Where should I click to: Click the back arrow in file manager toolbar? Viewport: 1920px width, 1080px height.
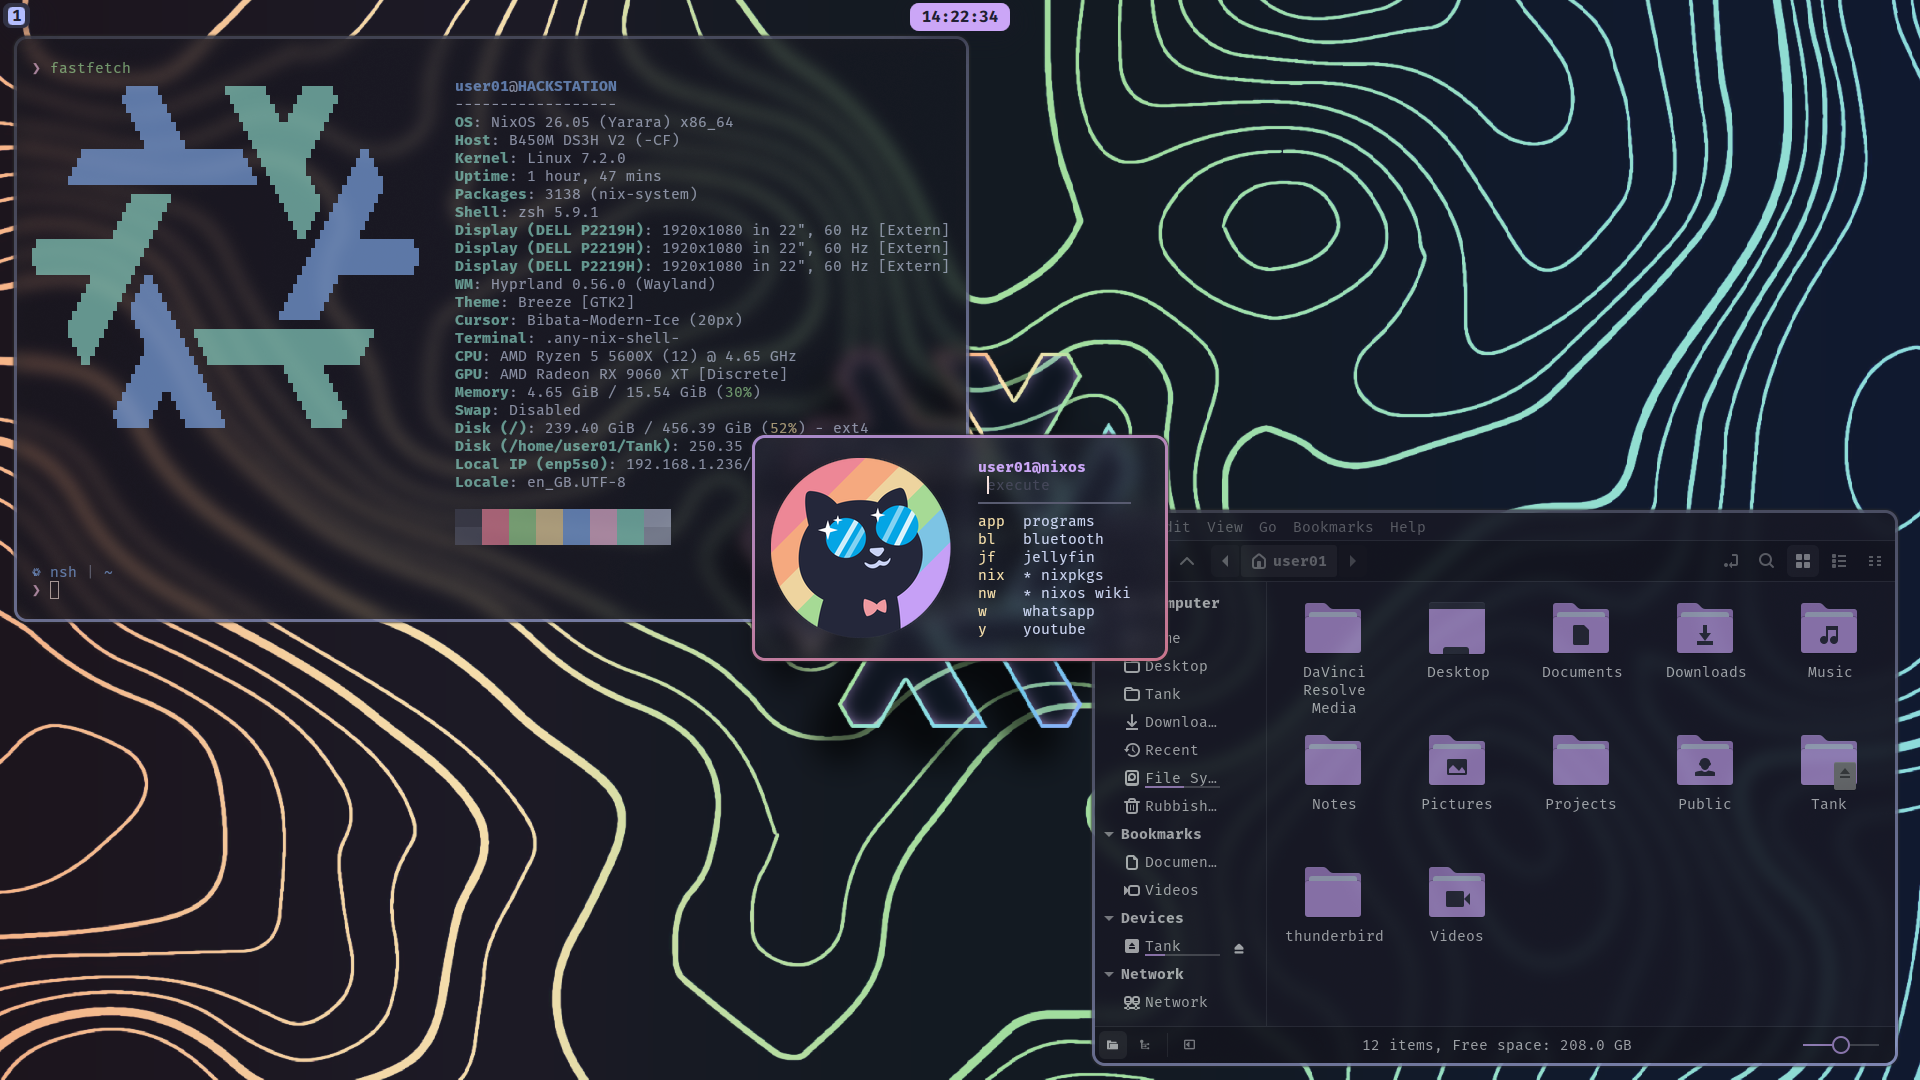coord(1225,561)
